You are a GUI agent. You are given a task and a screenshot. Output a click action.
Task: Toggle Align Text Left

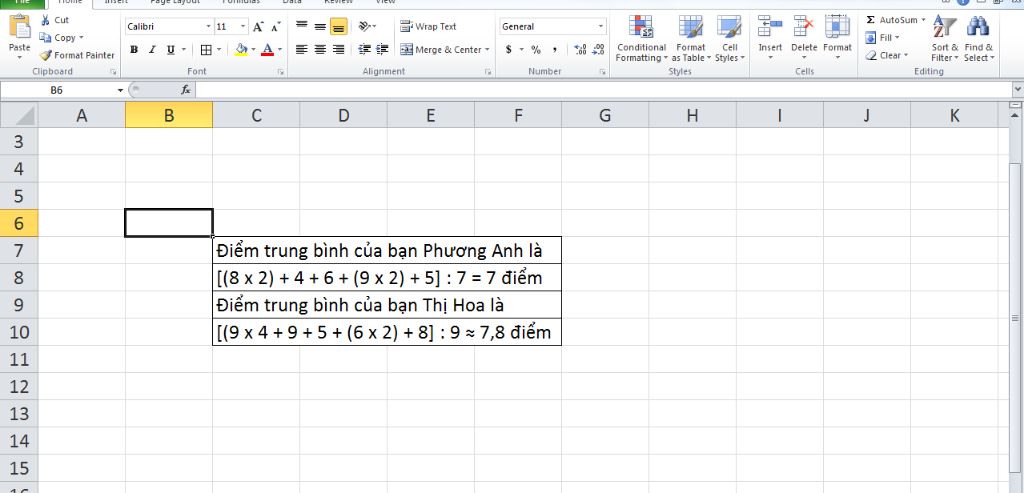301,50
